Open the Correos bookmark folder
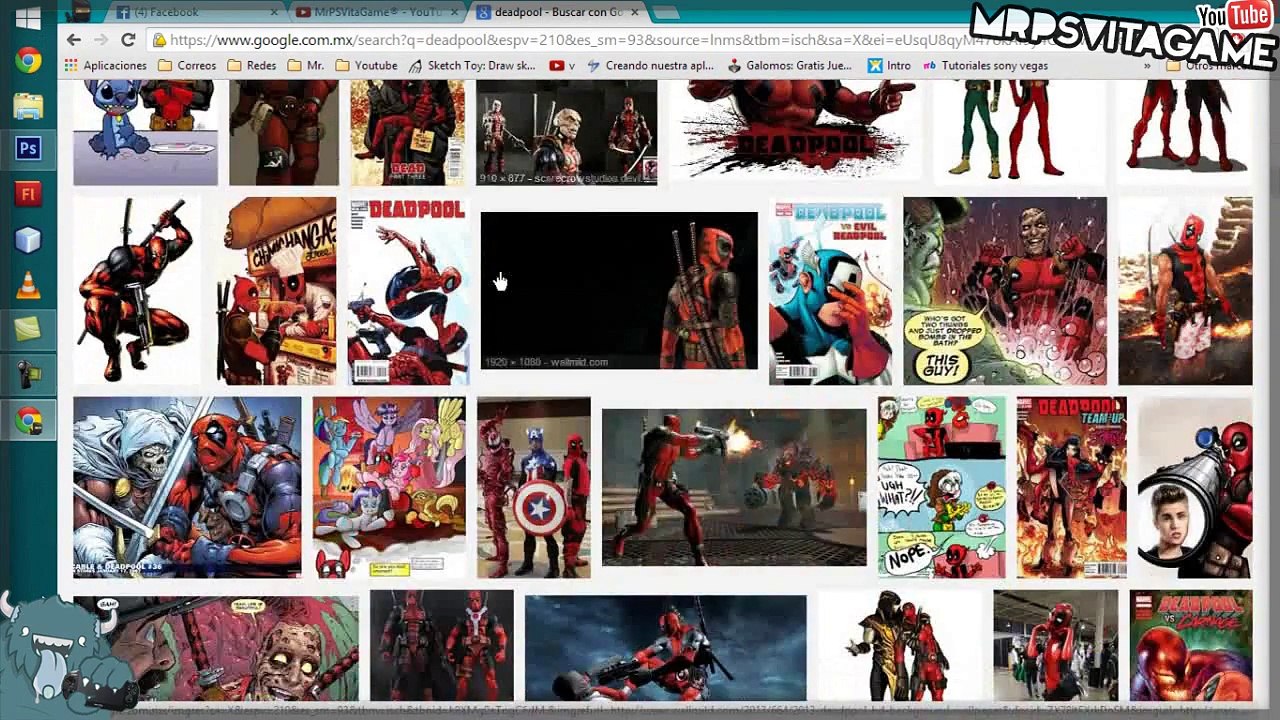Image resolution: width=1280 pixels, height=720 pixels. pyautogui.click(x=187, y=65)
